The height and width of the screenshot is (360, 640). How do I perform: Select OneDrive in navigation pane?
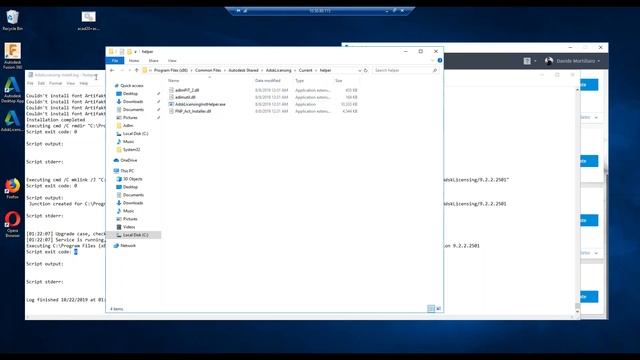(x=129, y=160)
